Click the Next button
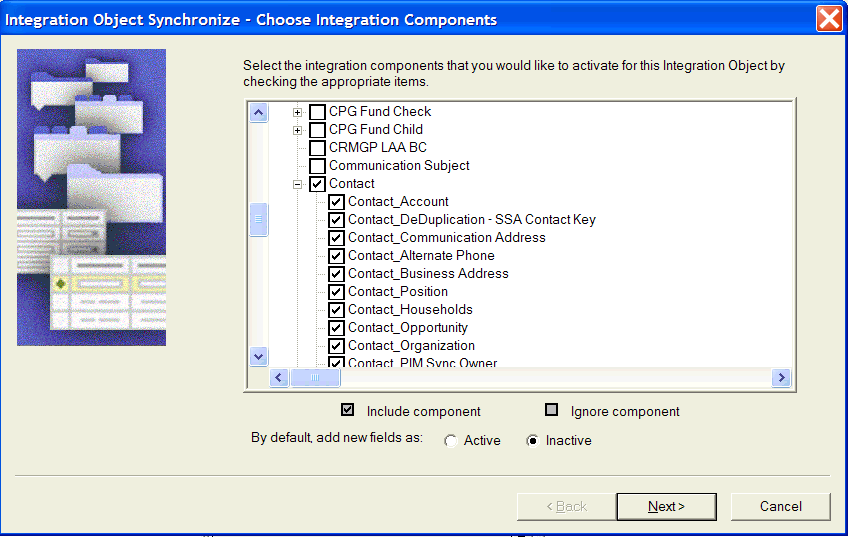Screen dimensions: 848x537 [x=666, y=507]
